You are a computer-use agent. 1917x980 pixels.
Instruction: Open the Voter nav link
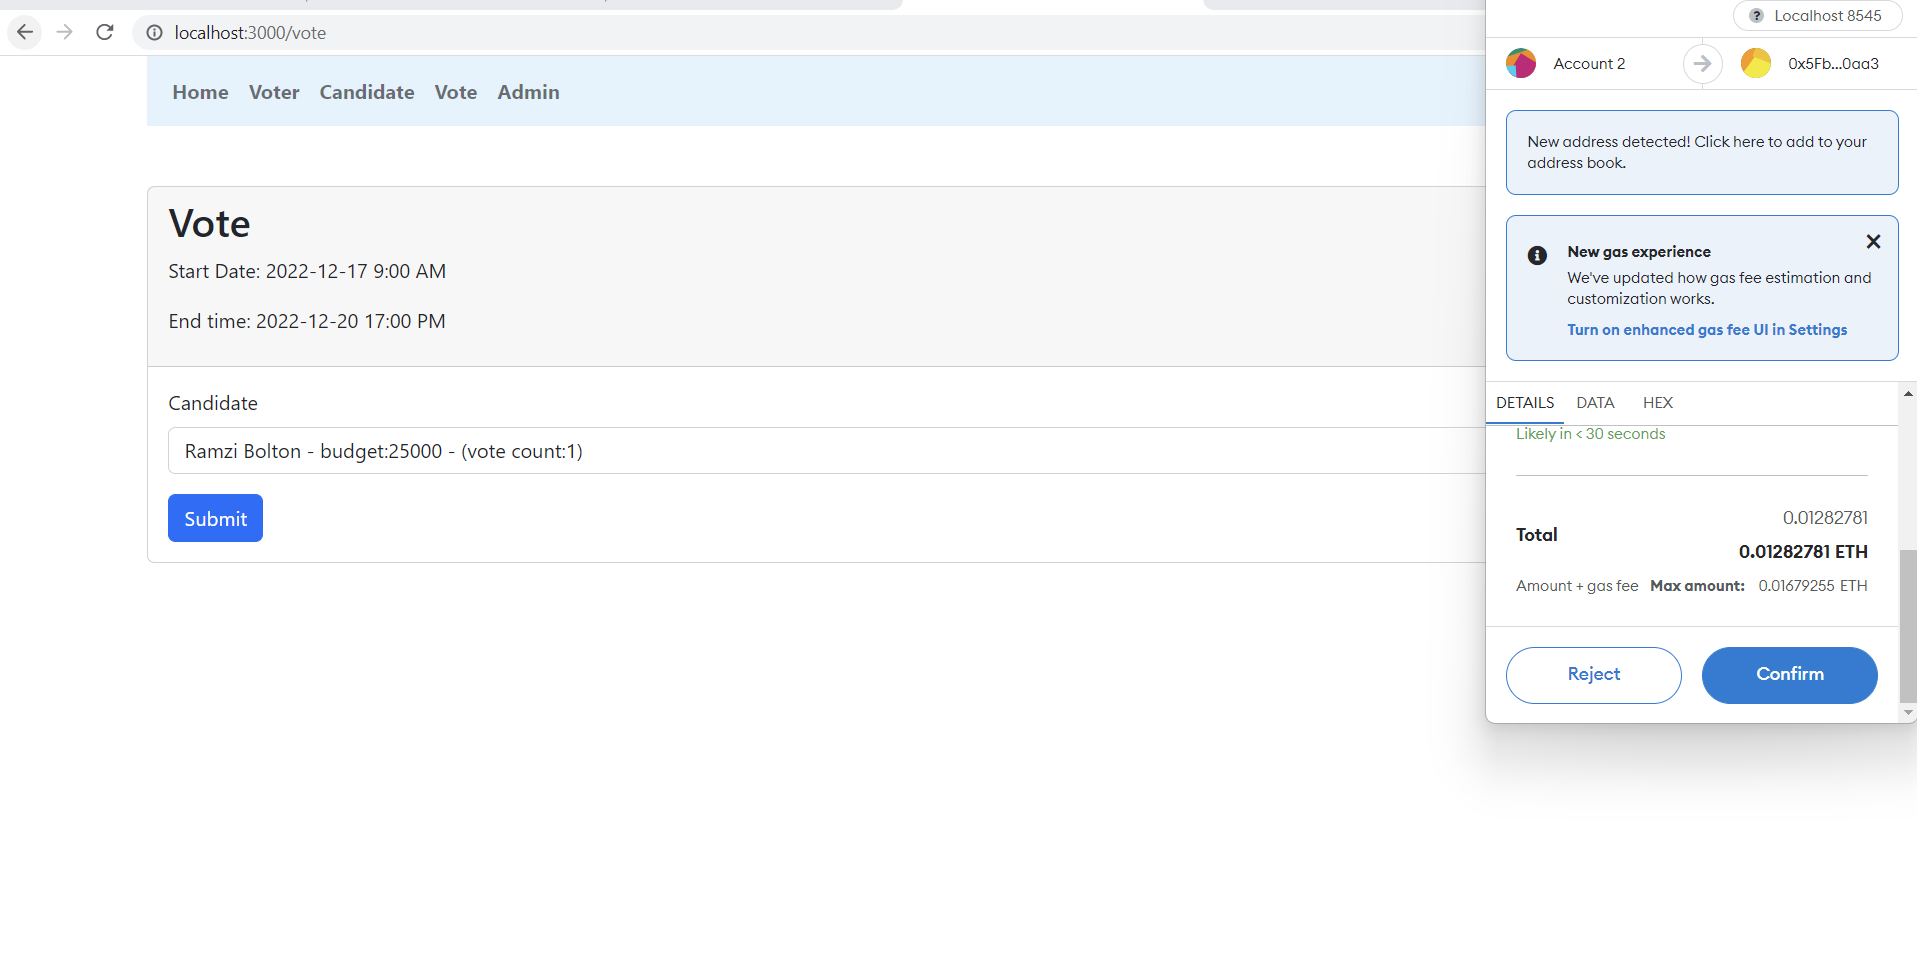(274, 92)
